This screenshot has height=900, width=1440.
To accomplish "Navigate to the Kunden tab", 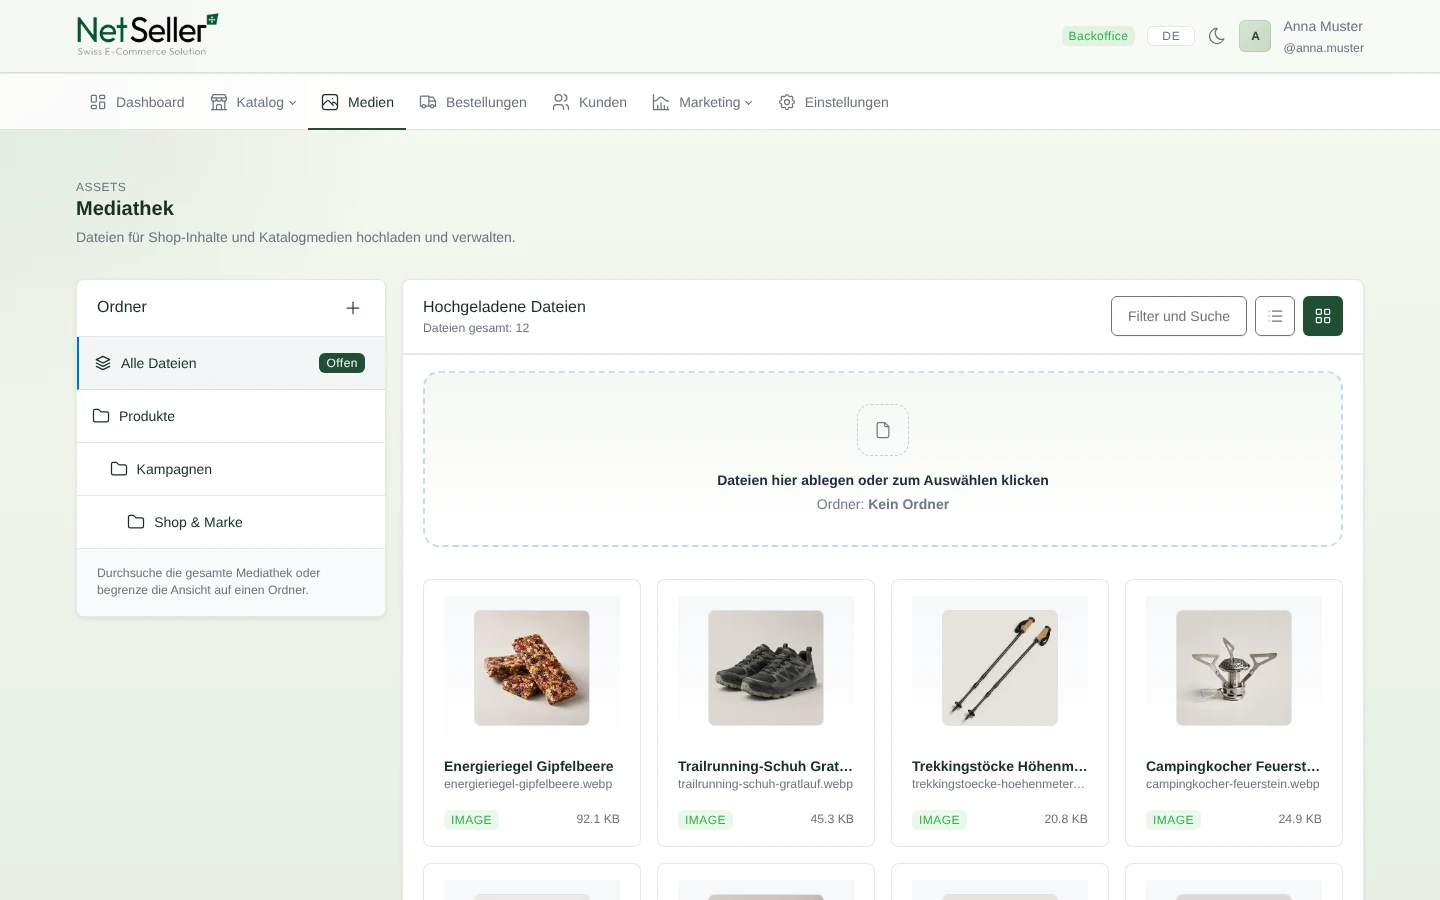I will [590, 102].
